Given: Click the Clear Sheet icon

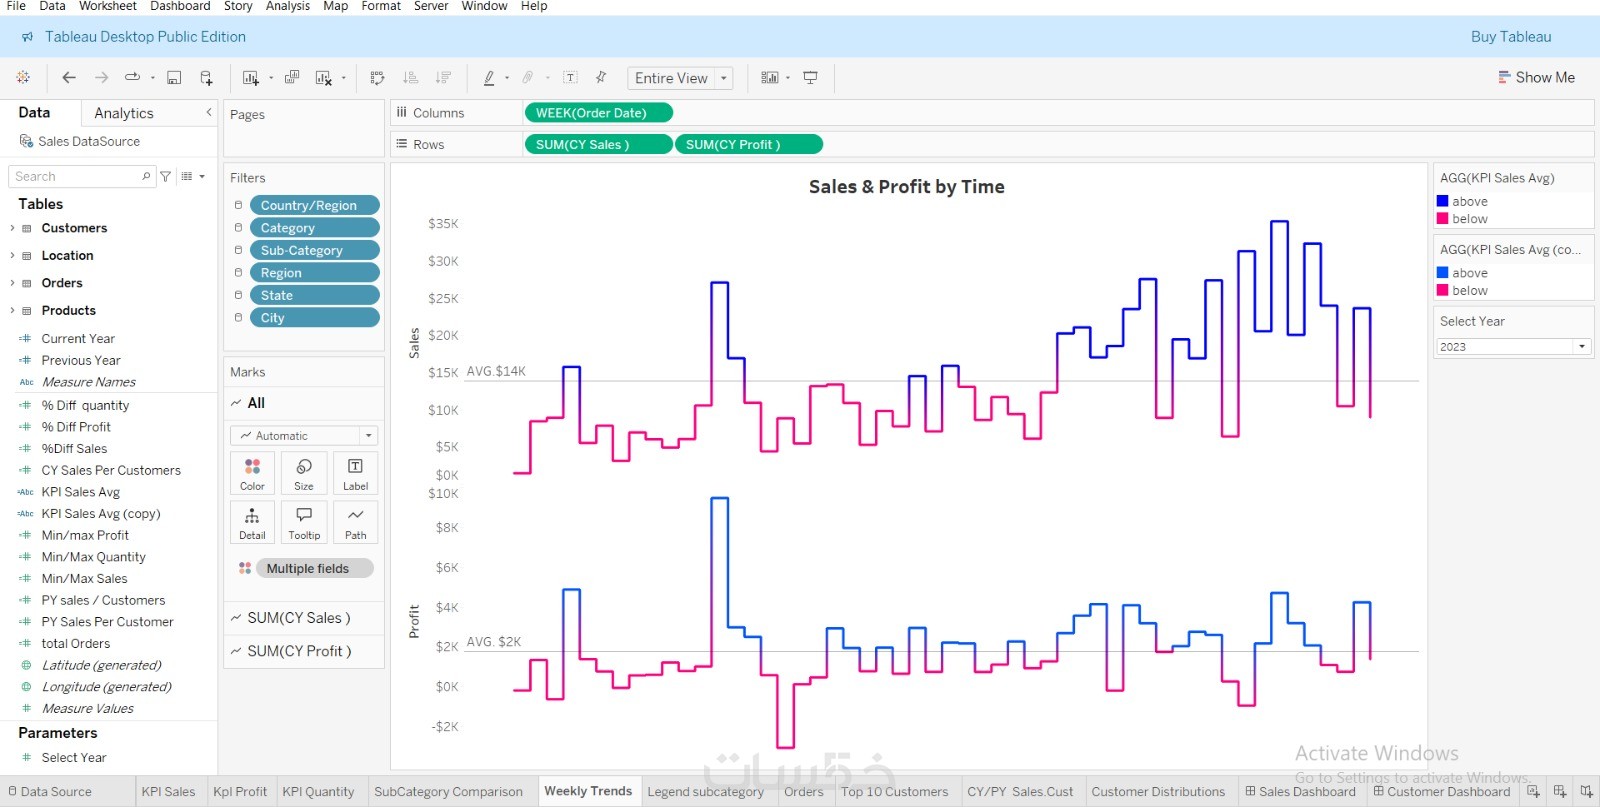Looking at the screenshot, I should pos(323,77).
